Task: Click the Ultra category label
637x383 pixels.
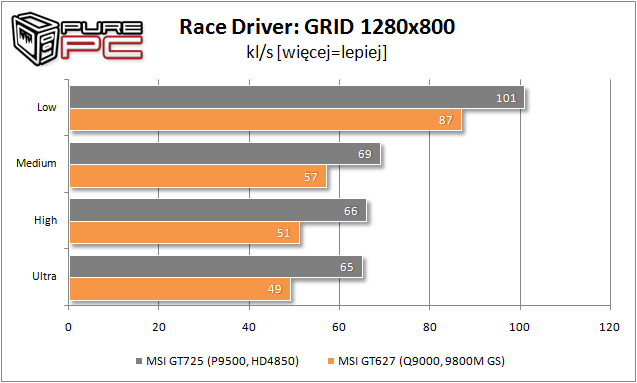Action: pyautogui.click(x=44, y=277)
